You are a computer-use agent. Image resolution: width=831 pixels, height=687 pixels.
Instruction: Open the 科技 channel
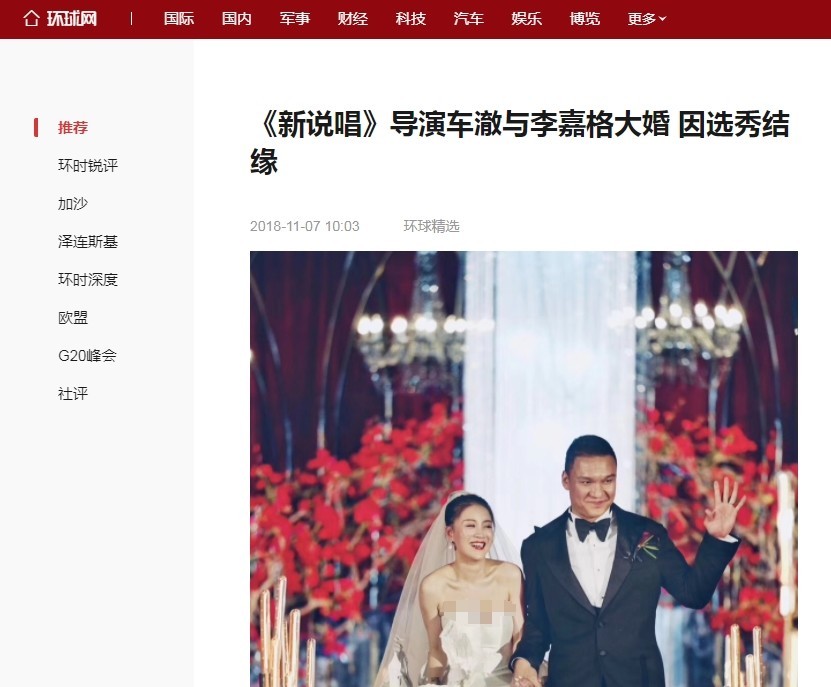coord(411,19)
